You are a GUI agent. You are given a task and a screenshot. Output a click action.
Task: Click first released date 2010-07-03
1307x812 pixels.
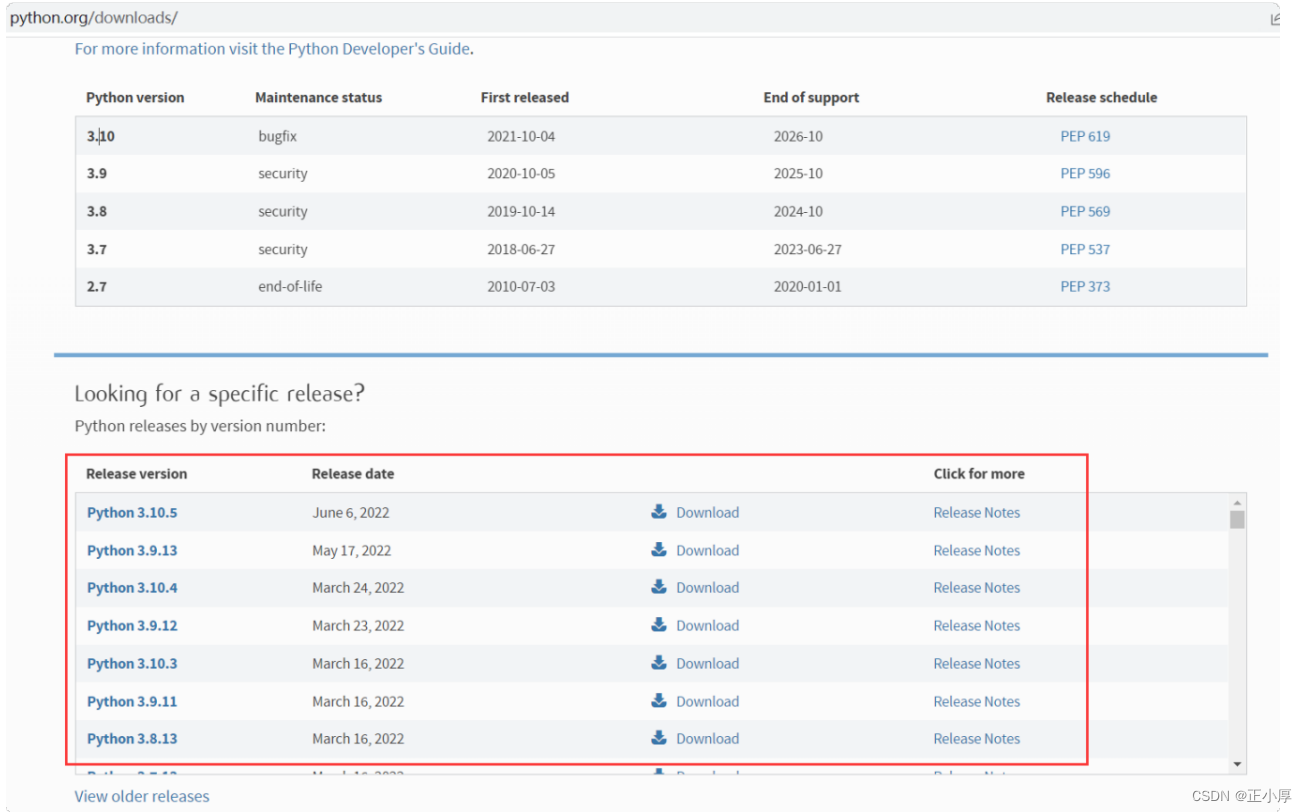point(521,286)
